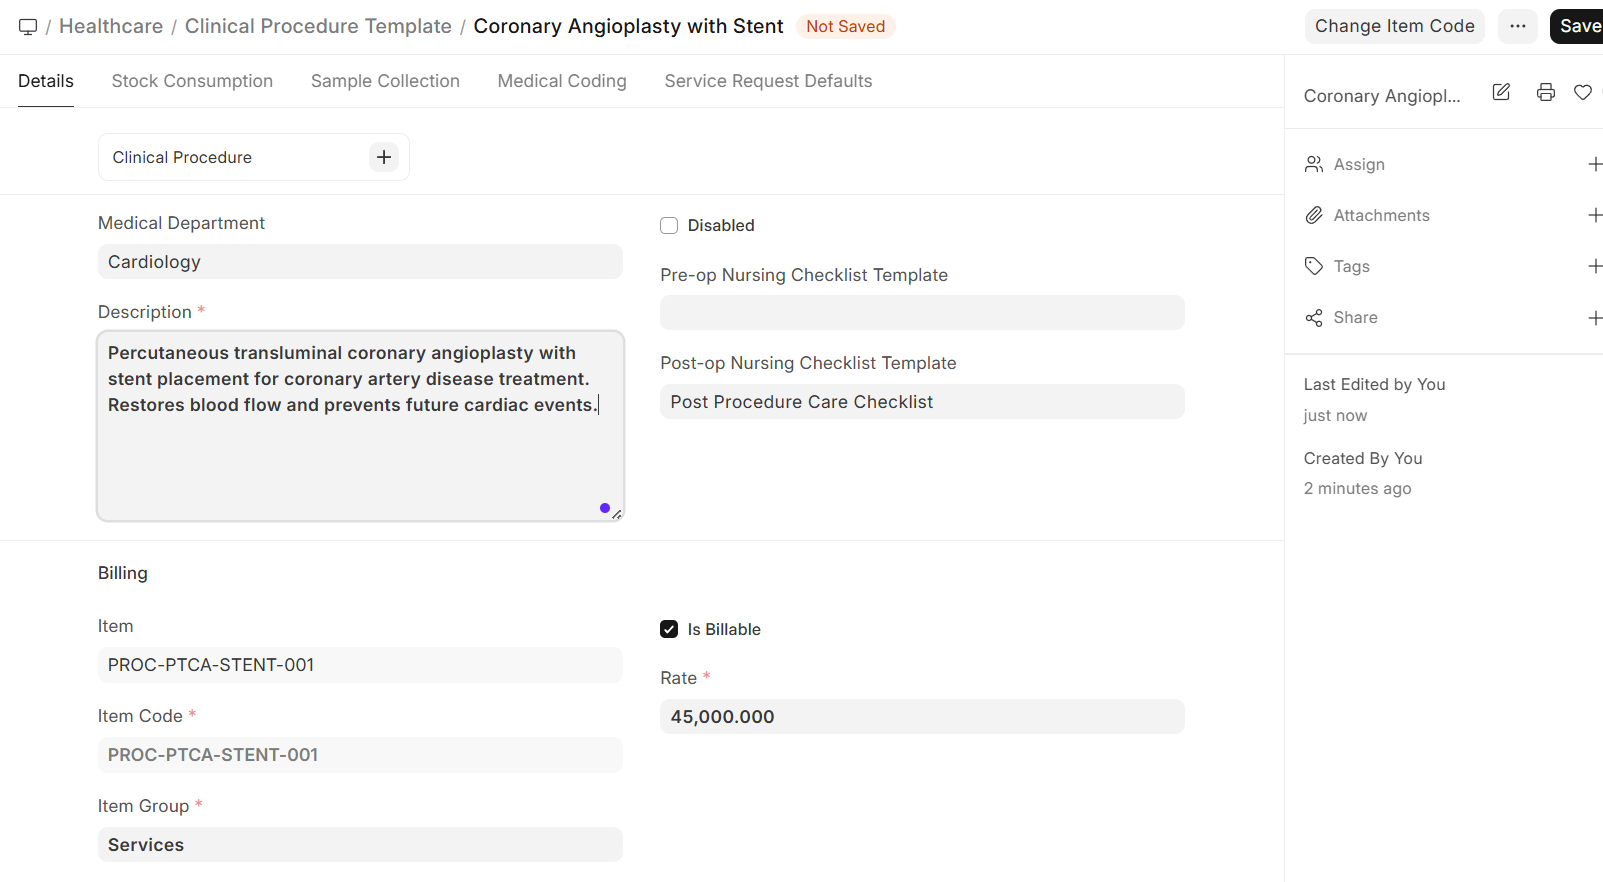Add an assignment via the Assign plus icon
The width and height of the screenshot is (1603, 882).
tap(1595, 163)
